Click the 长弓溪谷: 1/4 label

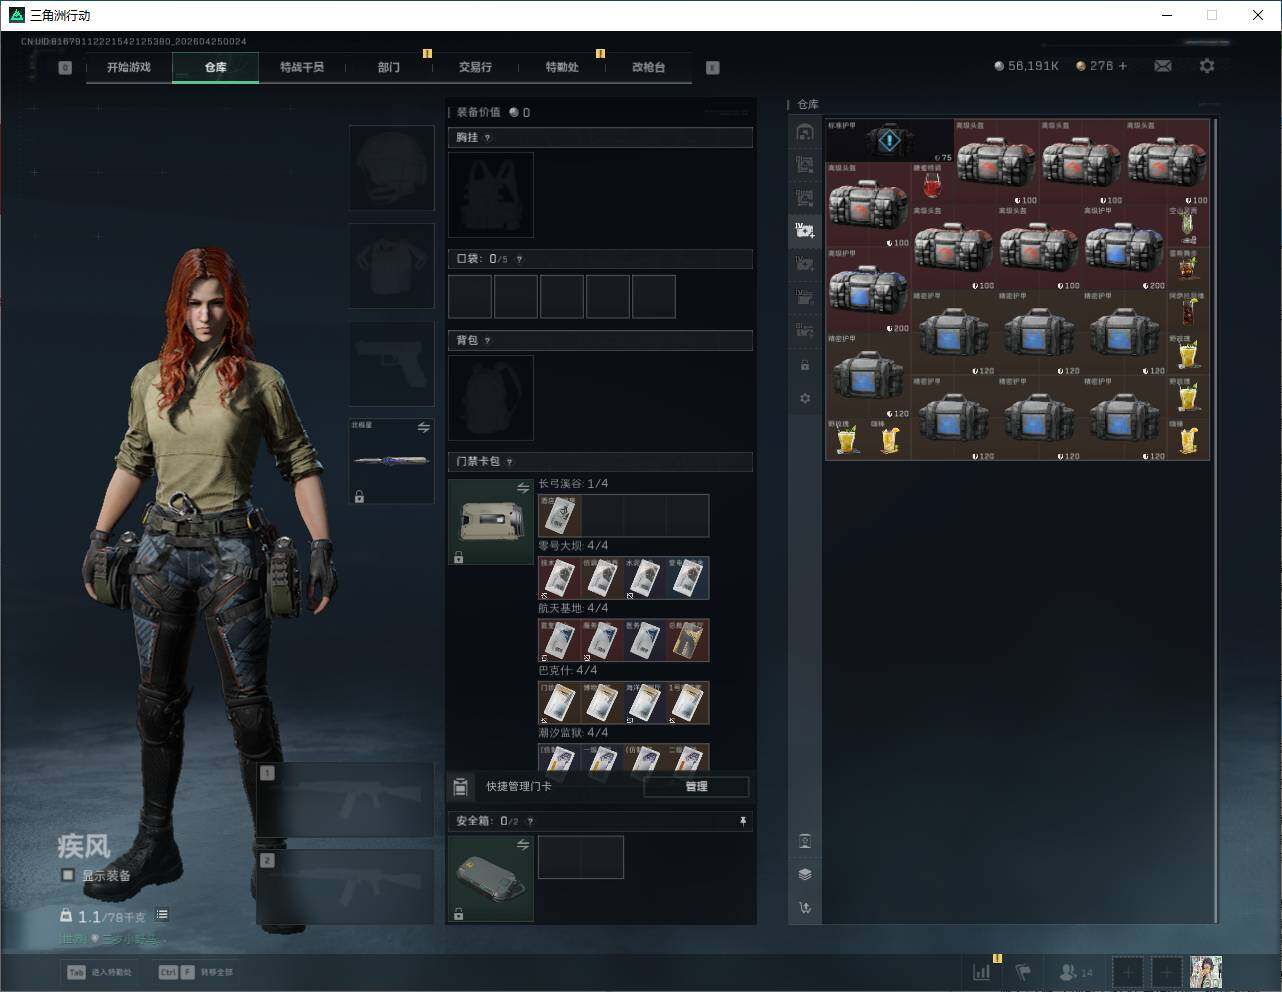coord(573,484)
